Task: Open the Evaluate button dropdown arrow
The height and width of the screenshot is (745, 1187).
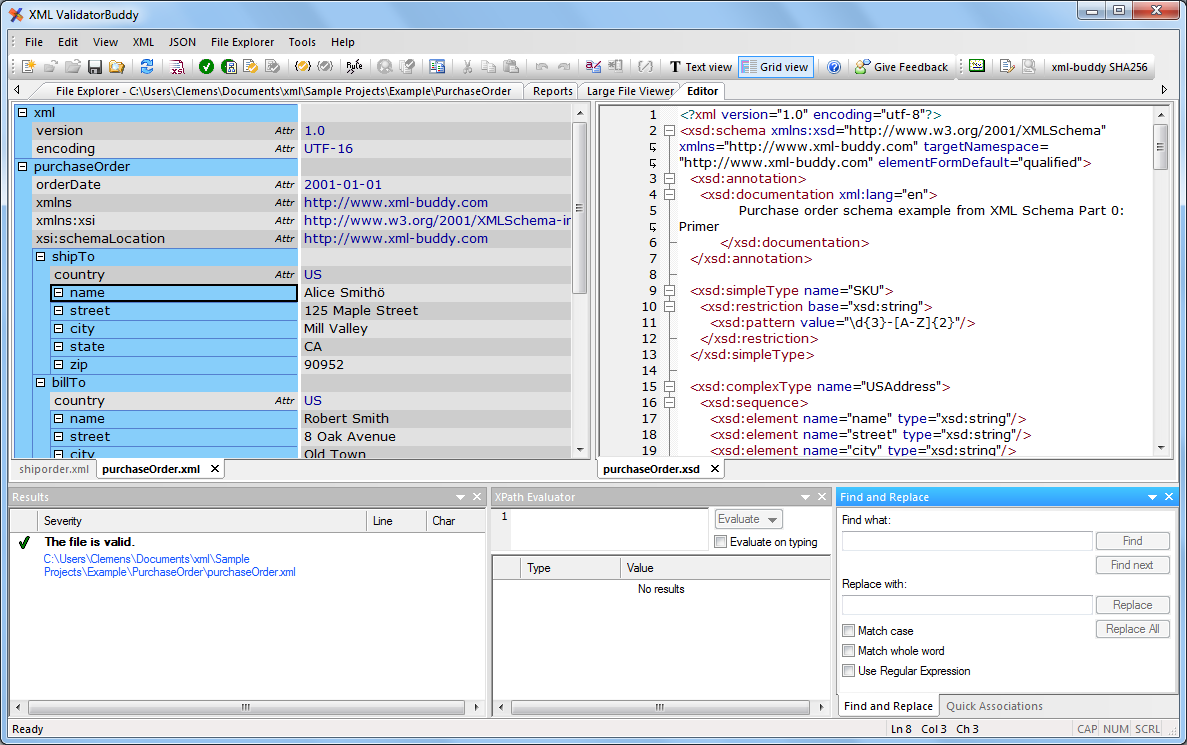Action: point(772,520)
